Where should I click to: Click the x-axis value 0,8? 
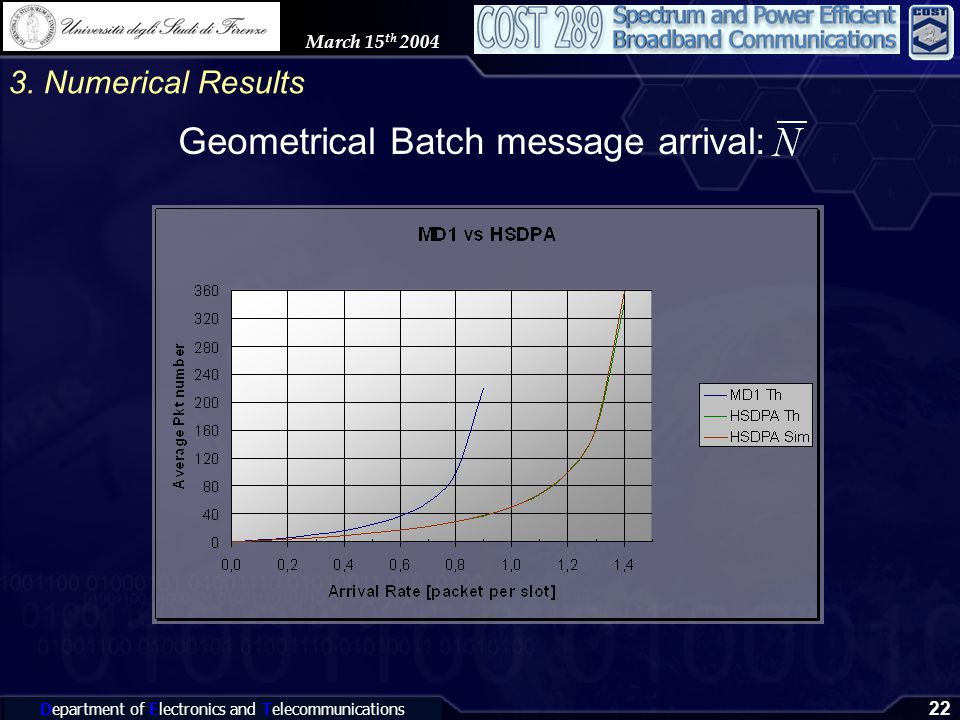click(x=455, y=564)
